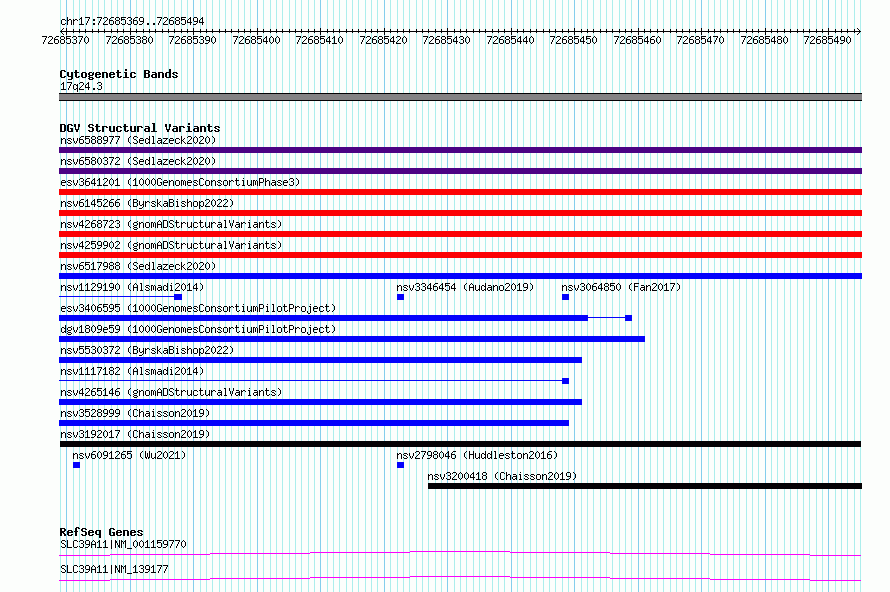Select the purple bar under nsv6580372

tap(460, 171)
